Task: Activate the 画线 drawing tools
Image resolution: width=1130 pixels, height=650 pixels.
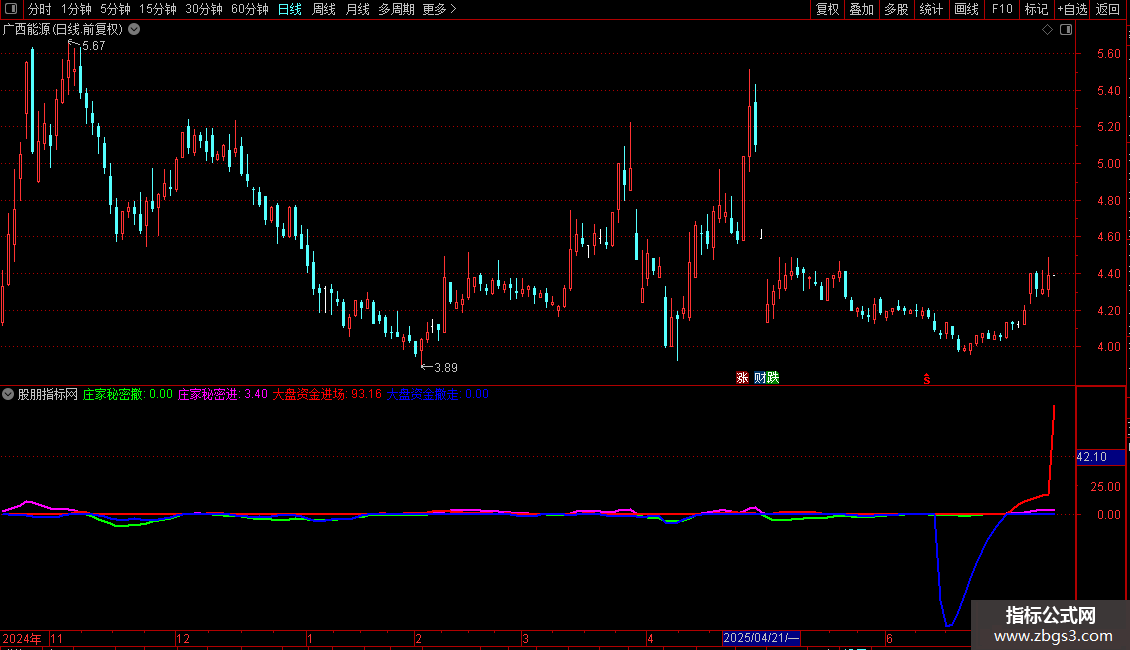Action: tap(966, 9)
